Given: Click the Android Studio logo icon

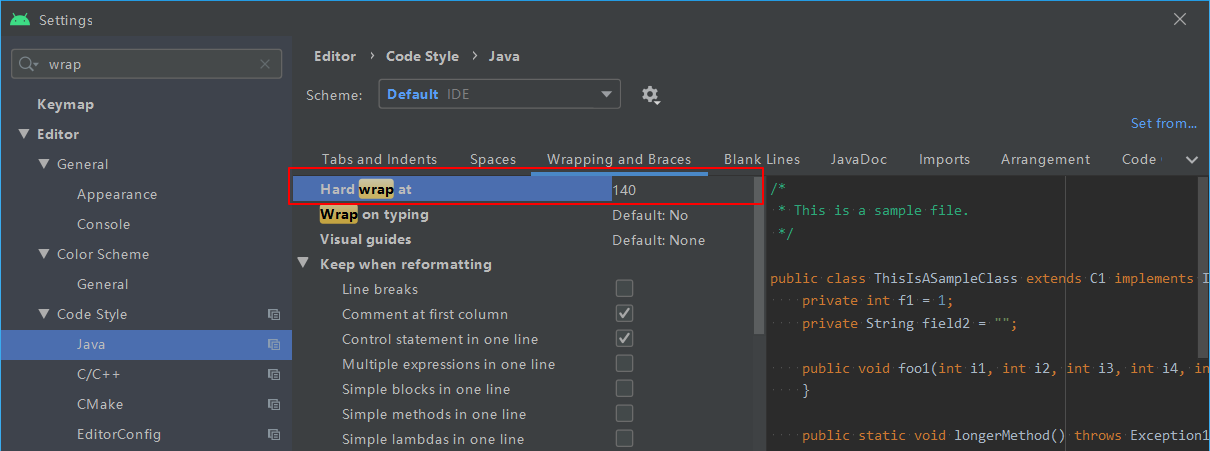Looking at the screenshot, I should tap(20, 19).
